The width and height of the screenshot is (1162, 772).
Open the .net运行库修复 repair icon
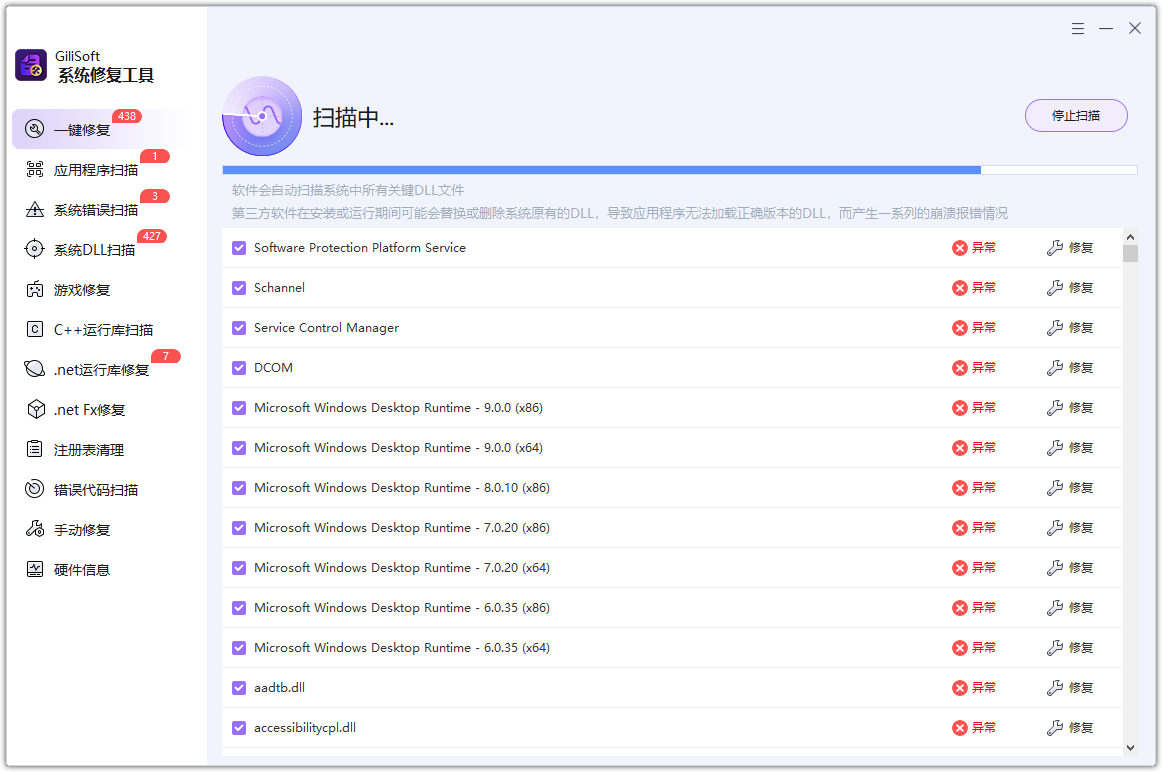[36, 369]
